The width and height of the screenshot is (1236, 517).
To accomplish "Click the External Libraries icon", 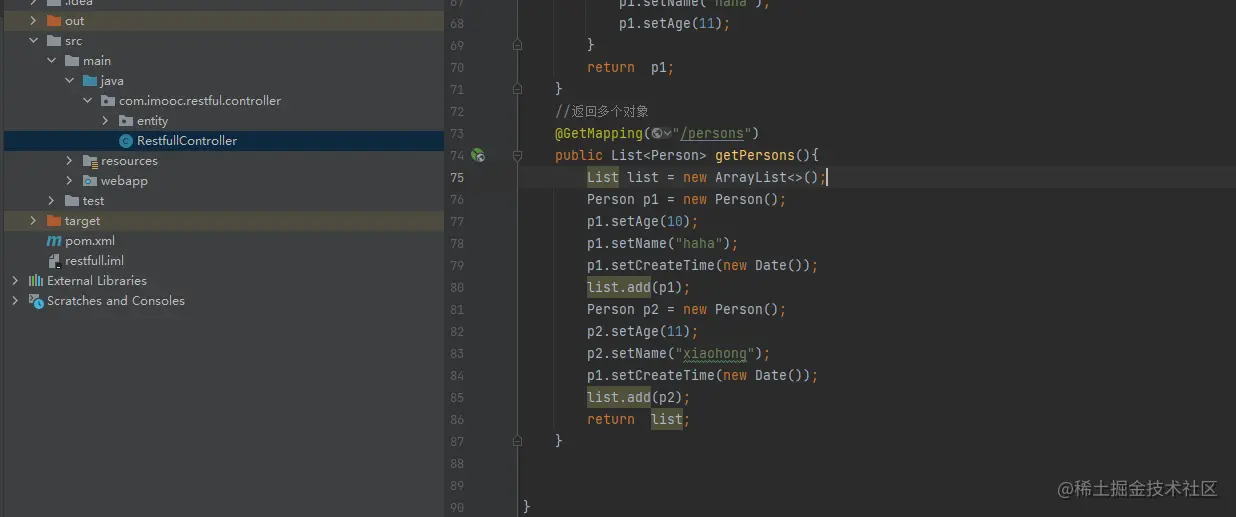I will (x=35, y=281).
